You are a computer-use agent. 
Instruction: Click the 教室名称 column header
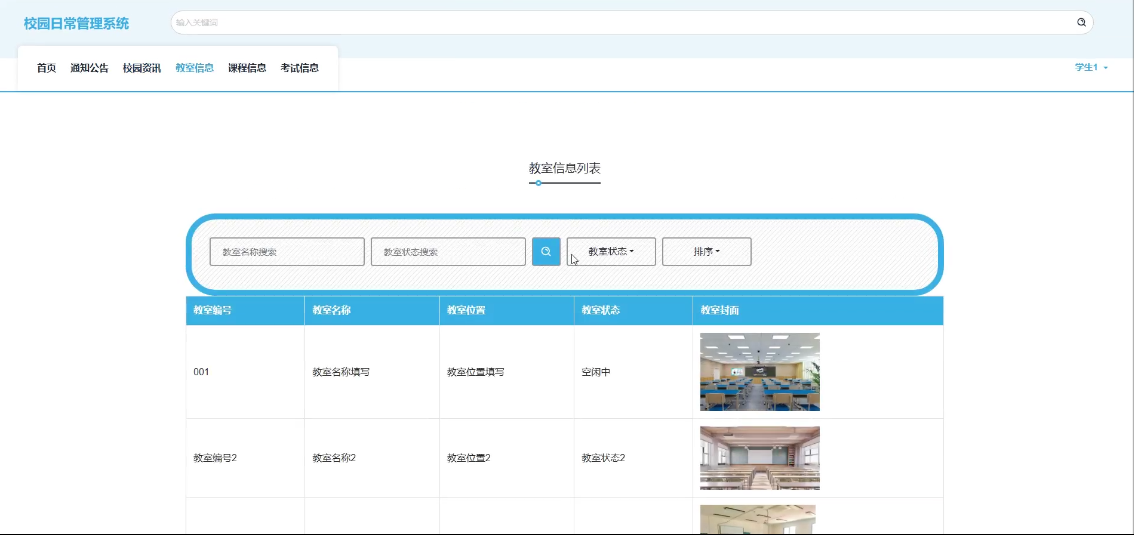[372, 310]
